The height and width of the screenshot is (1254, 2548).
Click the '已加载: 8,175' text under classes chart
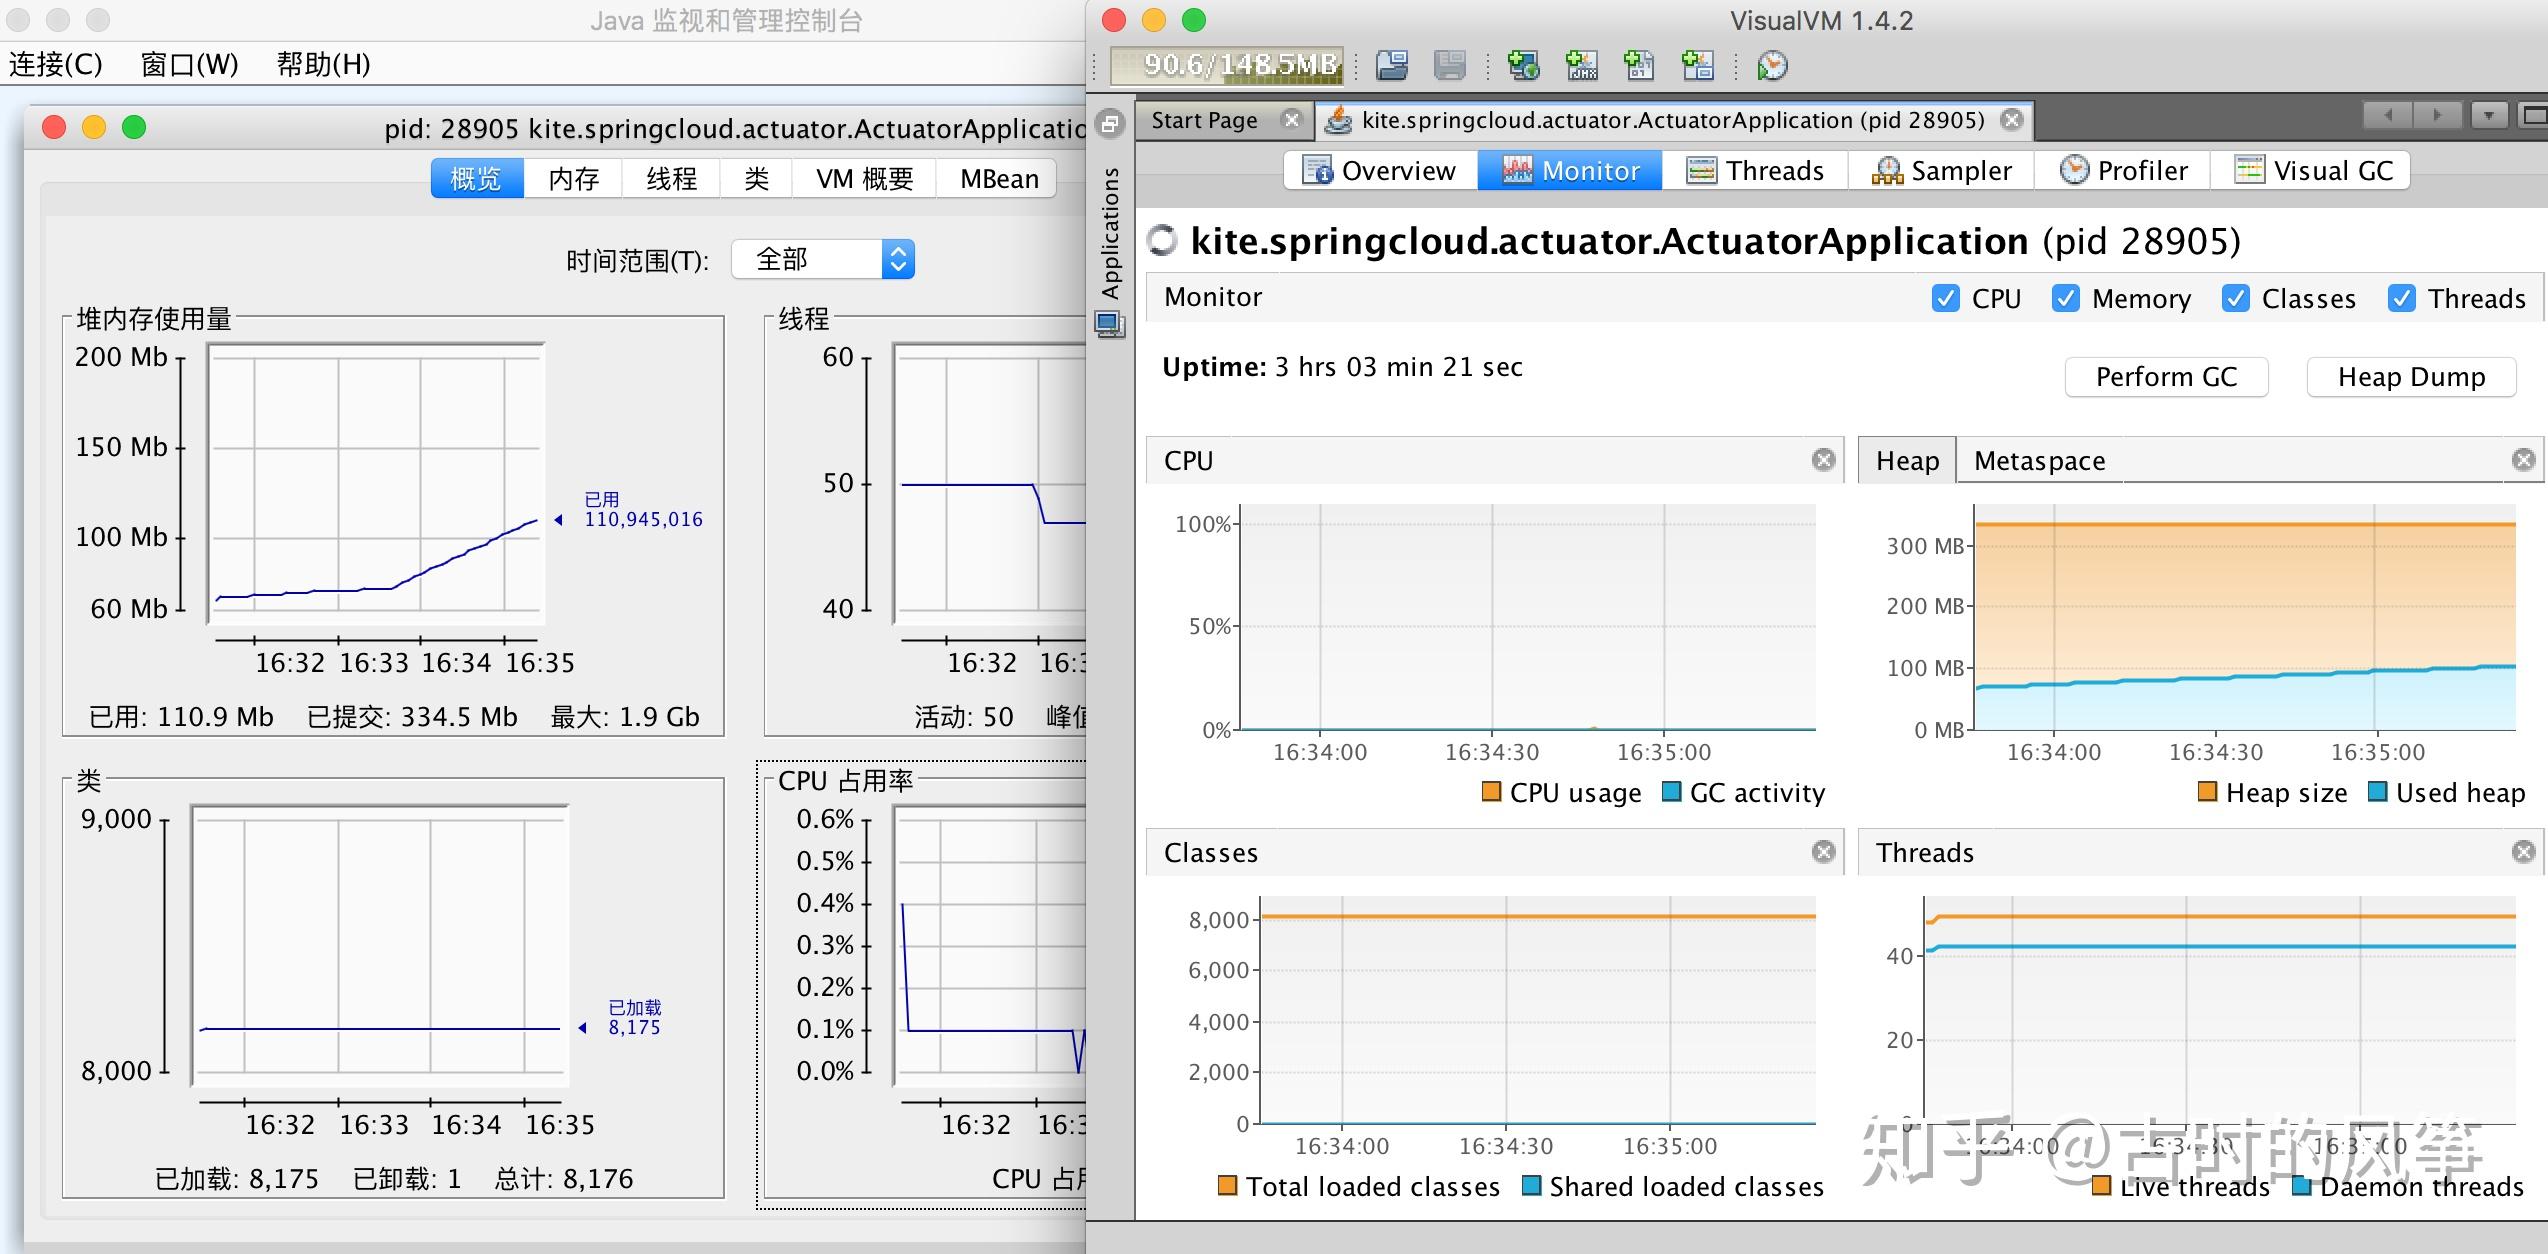point(237,1179)
